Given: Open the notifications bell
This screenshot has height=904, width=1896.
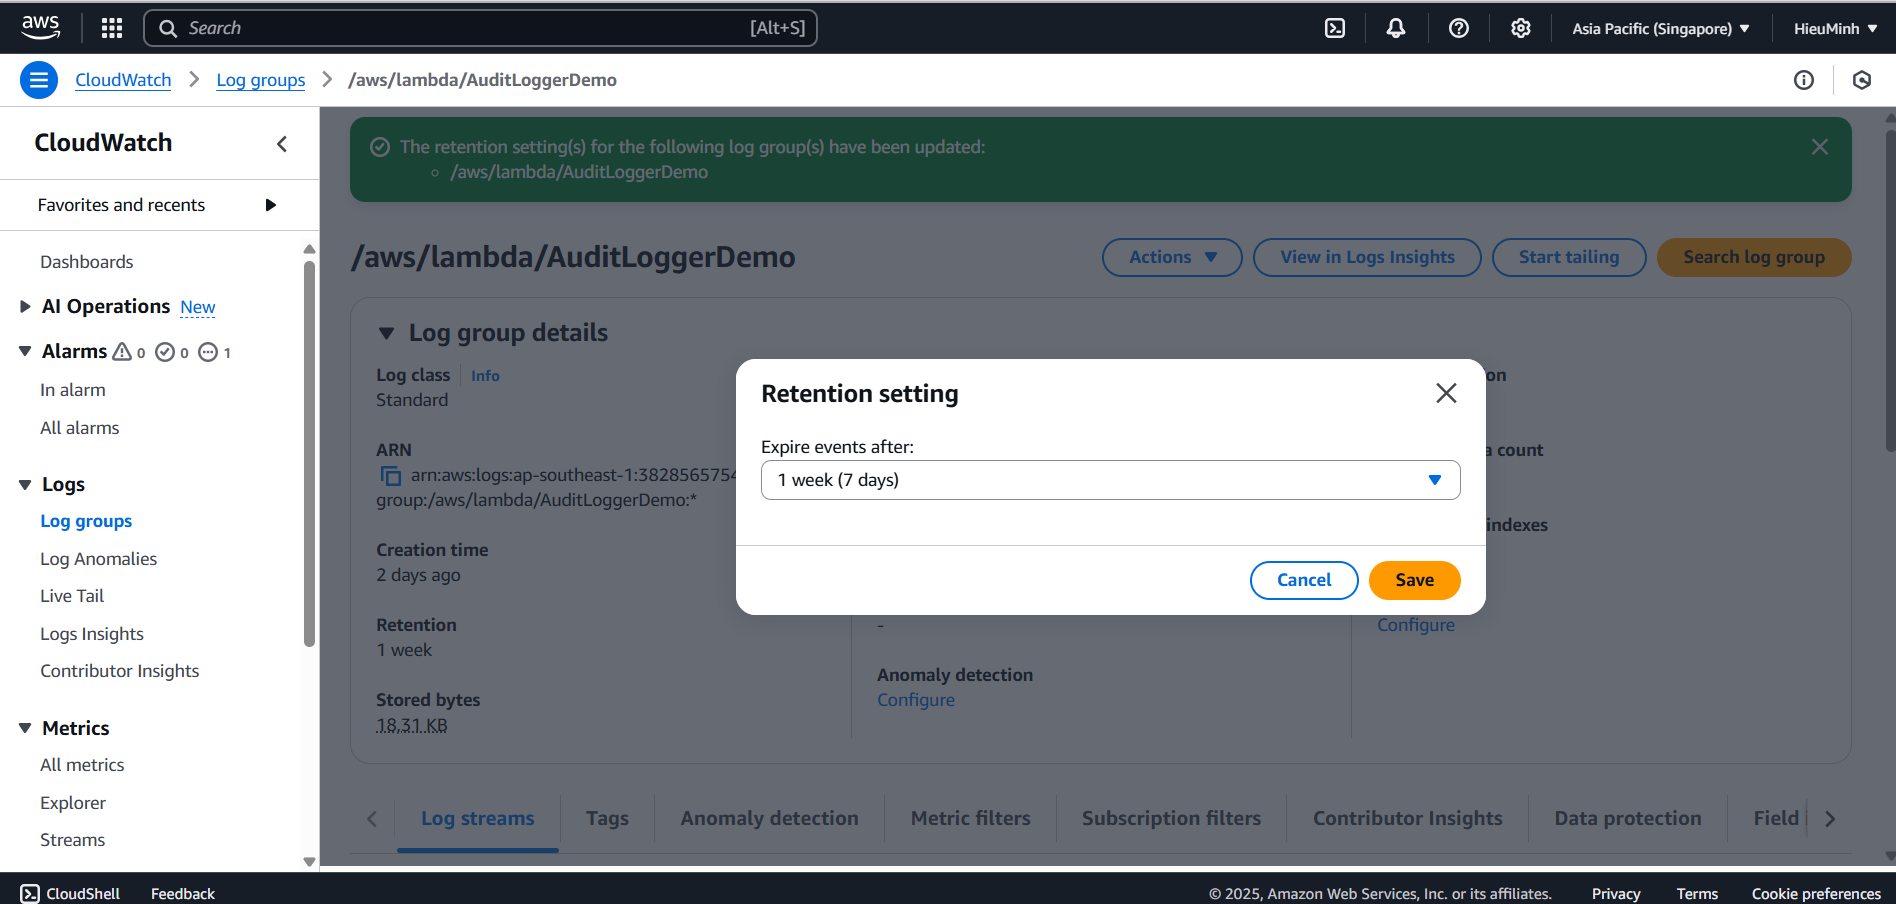Looking at the screenshot, I should [x=1396, y=28].
